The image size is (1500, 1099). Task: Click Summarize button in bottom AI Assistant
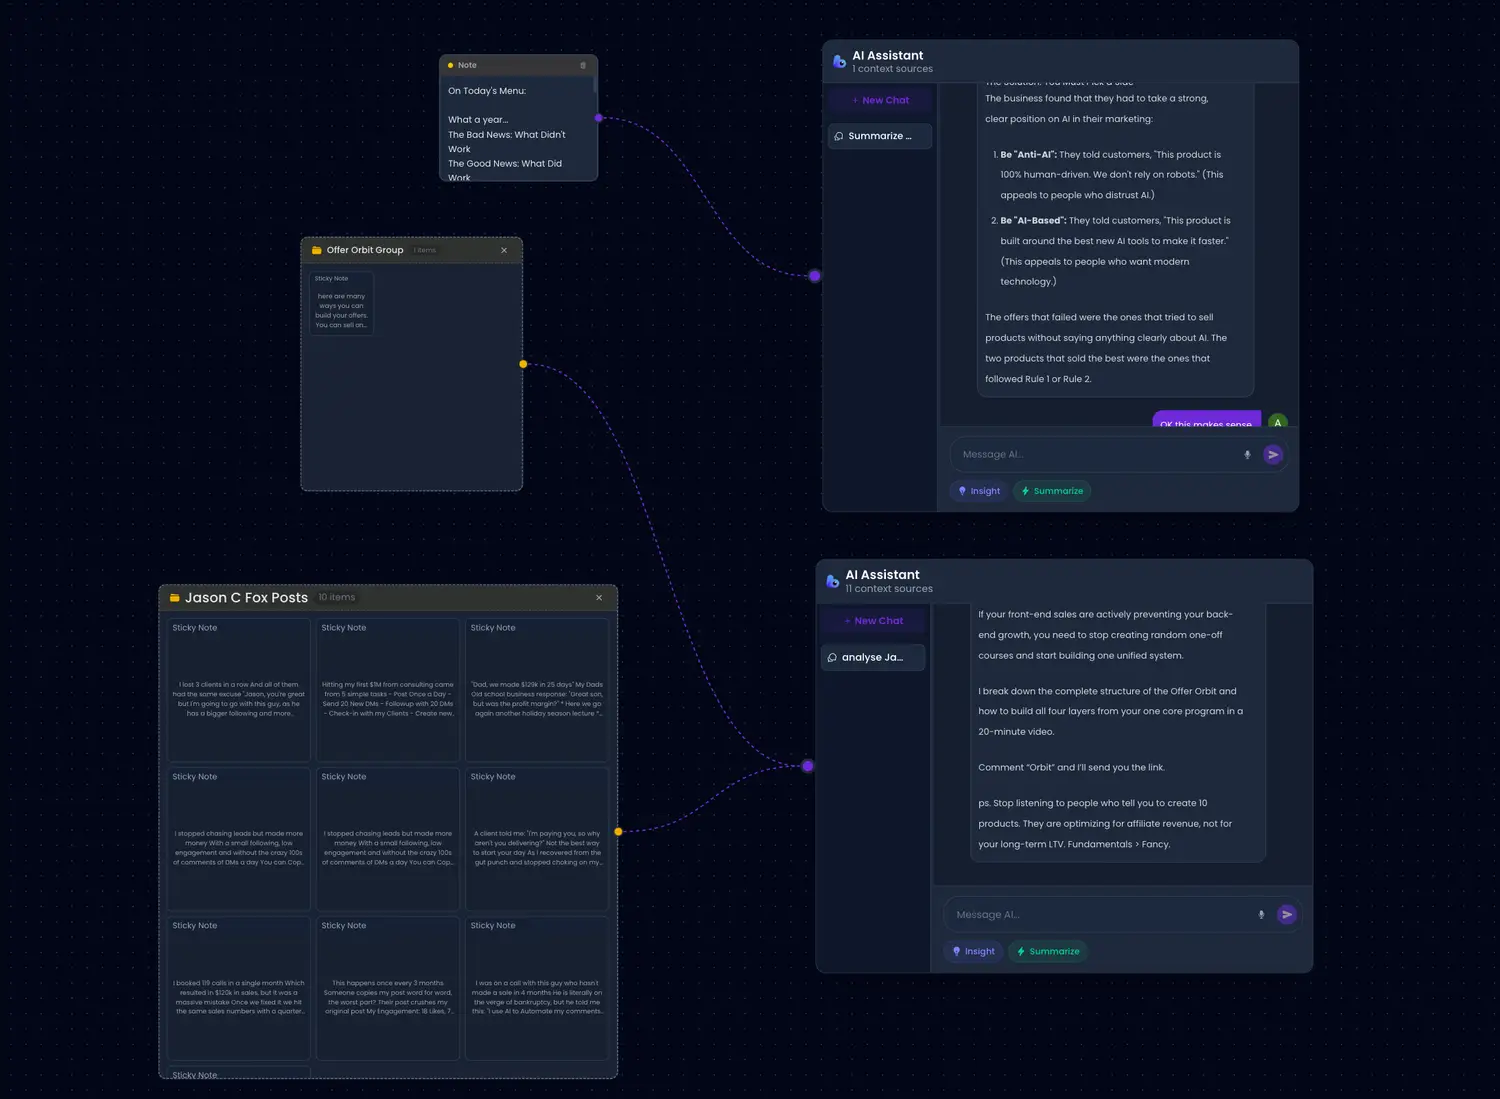point(1048,951)
